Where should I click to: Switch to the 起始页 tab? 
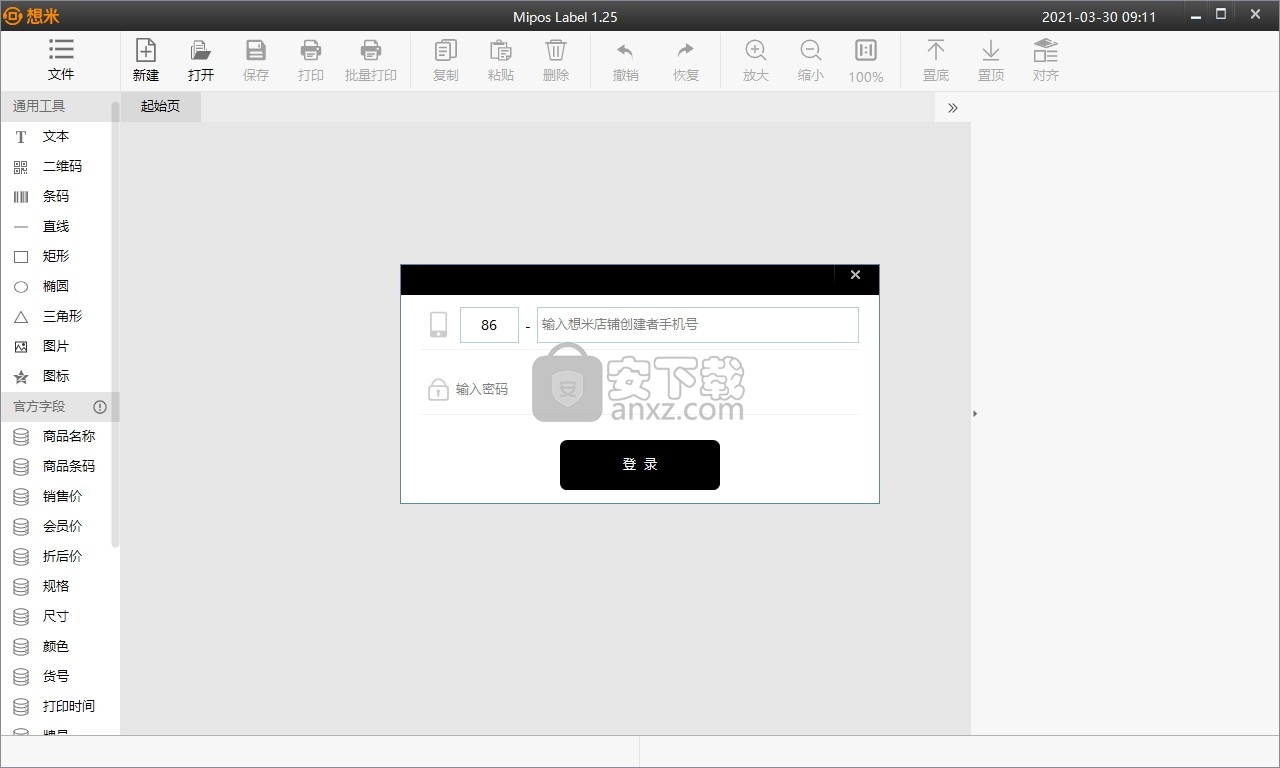click(x=161, y=106)
